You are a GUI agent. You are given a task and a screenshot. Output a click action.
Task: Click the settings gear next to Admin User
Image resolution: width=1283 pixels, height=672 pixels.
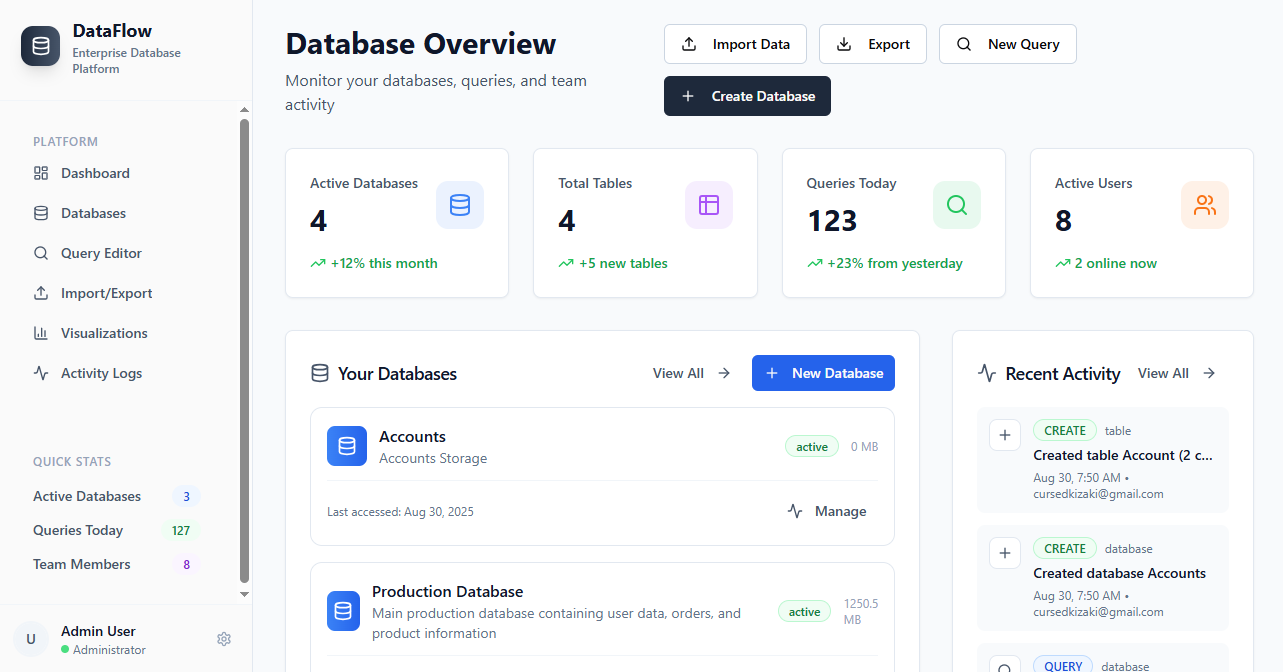[x=224, y=639]
